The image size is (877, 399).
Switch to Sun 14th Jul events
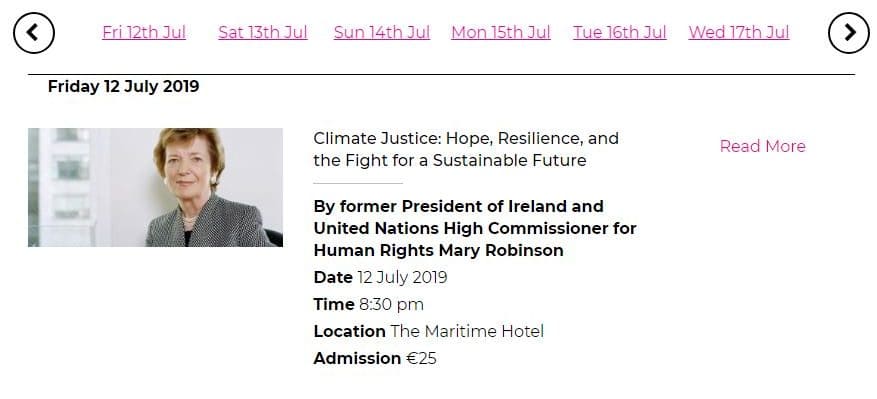[x=382, y=32]
